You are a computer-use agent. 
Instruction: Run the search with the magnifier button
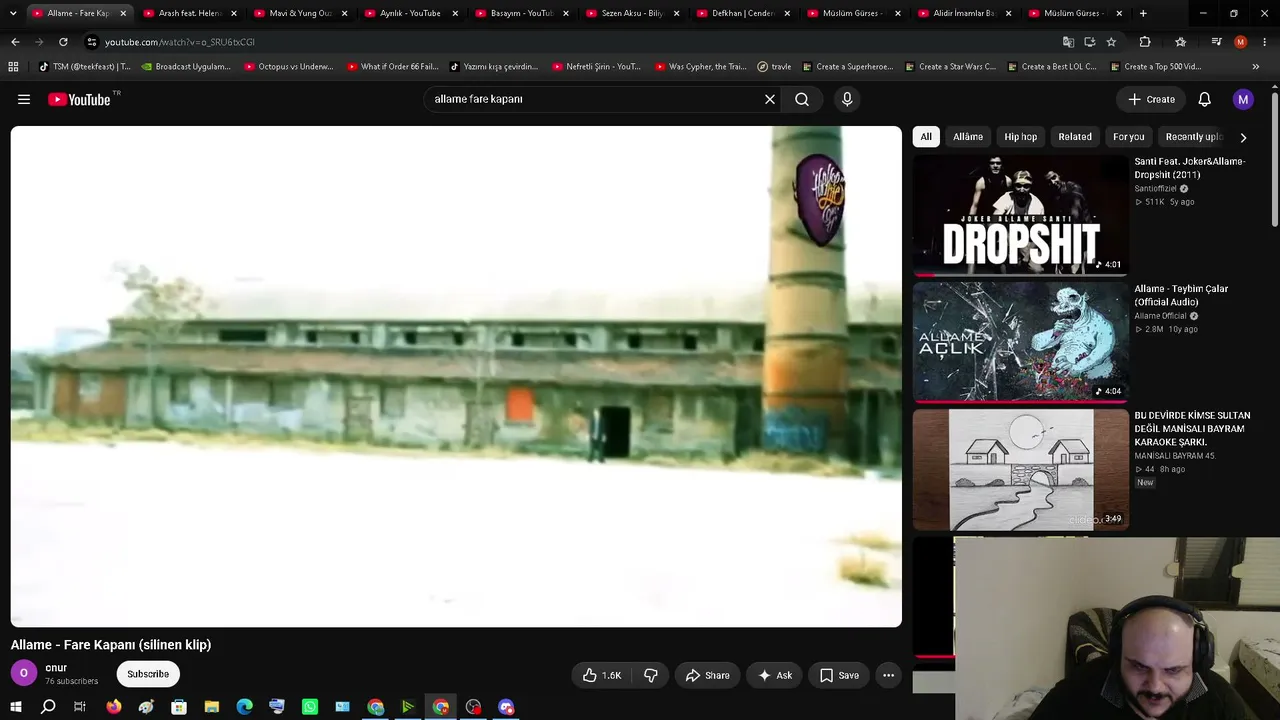click(802, 99)
